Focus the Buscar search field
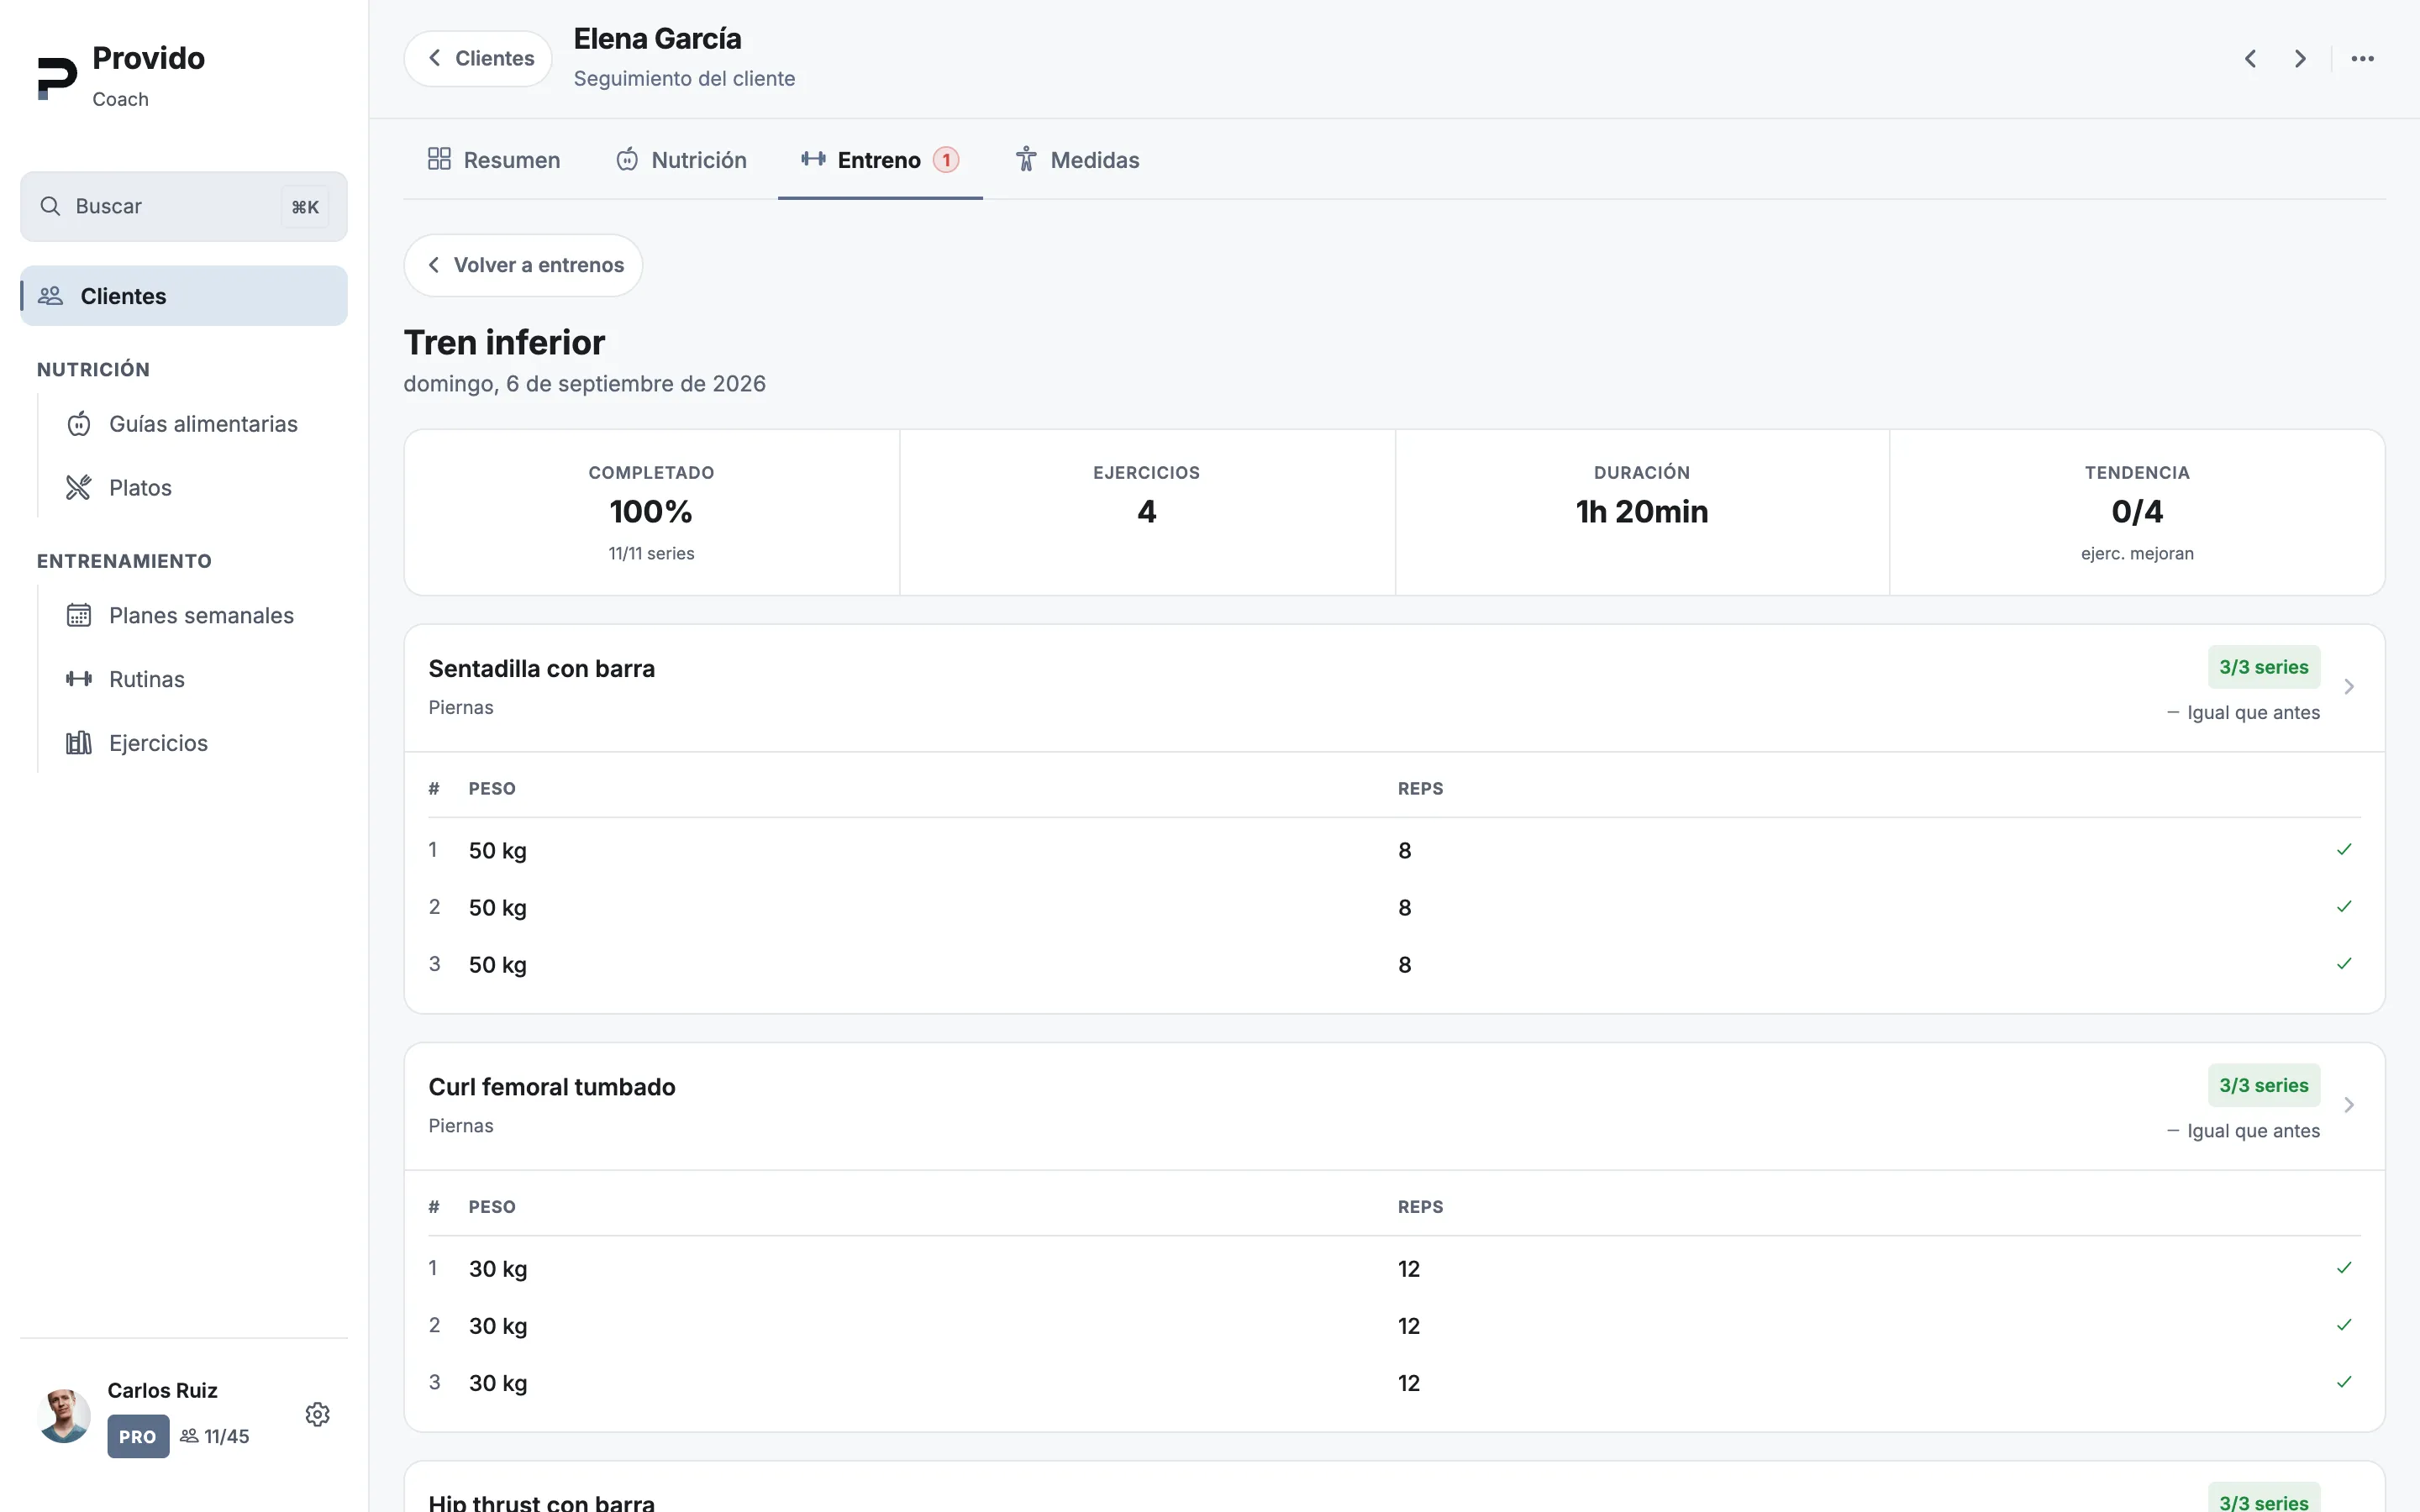 click(x=184, y=206)
